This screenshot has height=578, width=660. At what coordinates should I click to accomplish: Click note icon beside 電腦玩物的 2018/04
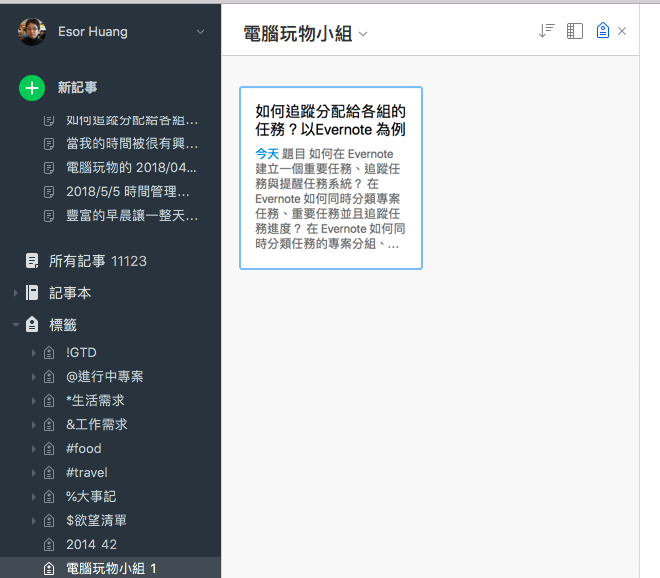(x=49, y=168)
